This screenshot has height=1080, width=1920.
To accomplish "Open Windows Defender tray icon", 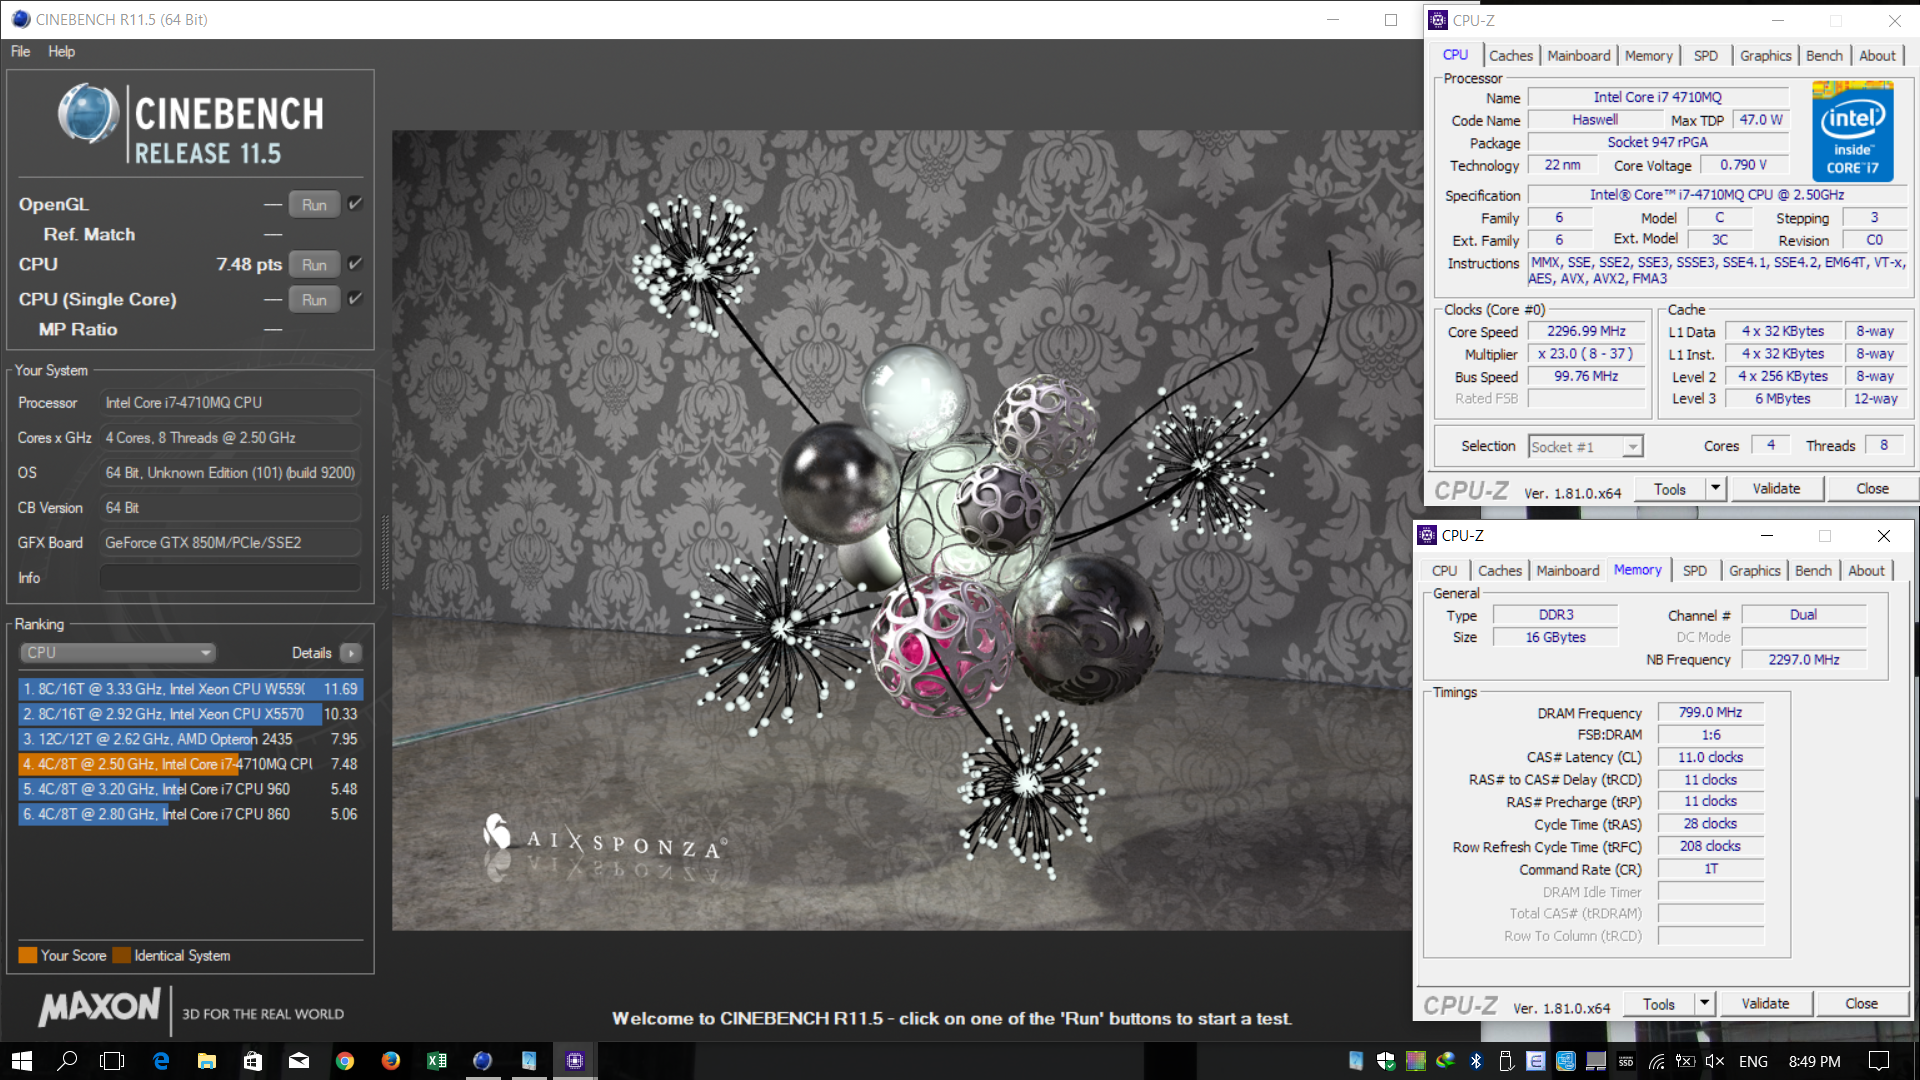I will pos(1385,1061).
